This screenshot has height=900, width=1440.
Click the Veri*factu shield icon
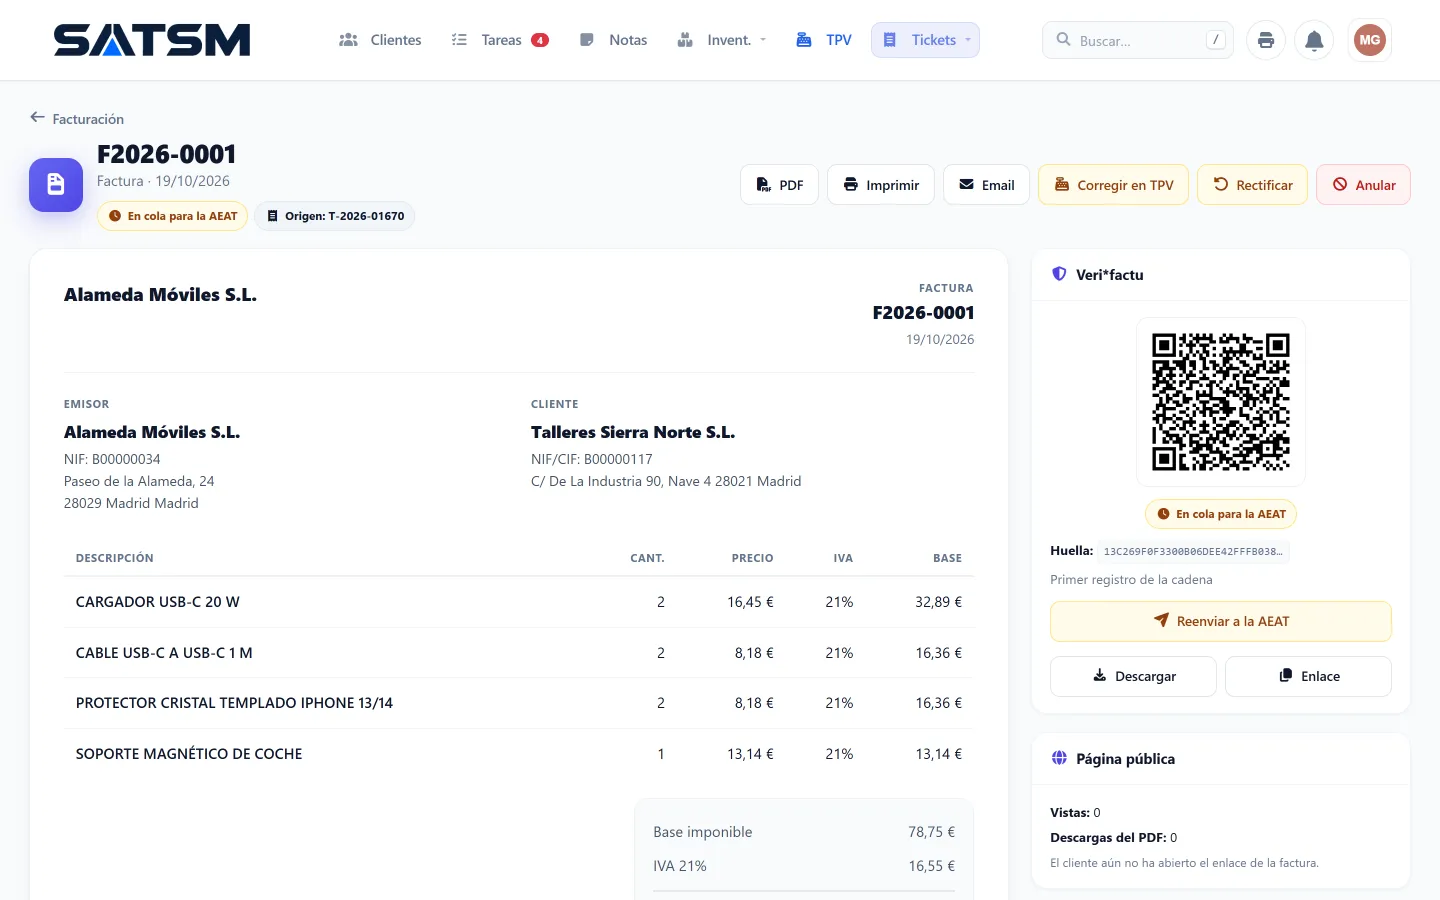[x=1059, y=274]
